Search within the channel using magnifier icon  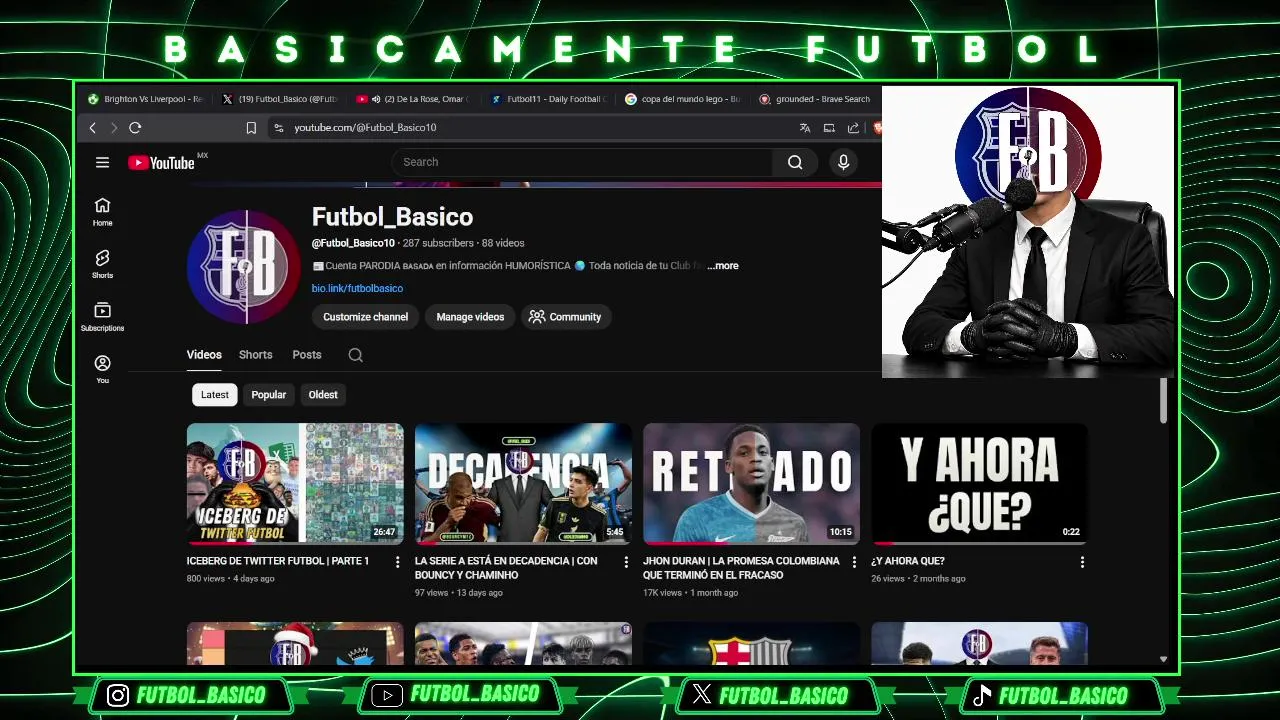(x=355, y=355)
